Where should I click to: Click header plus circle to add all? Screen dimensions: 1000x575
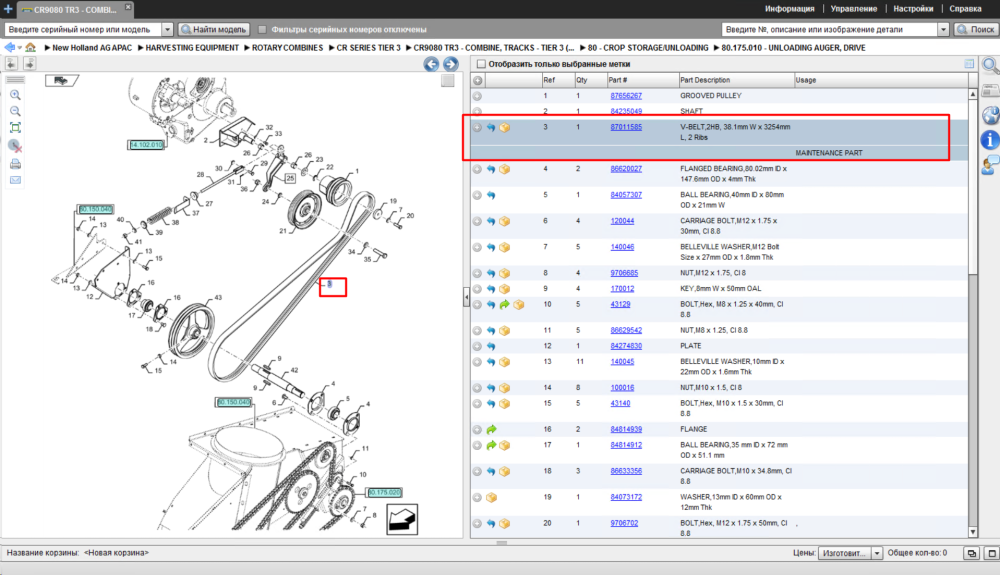tap(477, 80)
